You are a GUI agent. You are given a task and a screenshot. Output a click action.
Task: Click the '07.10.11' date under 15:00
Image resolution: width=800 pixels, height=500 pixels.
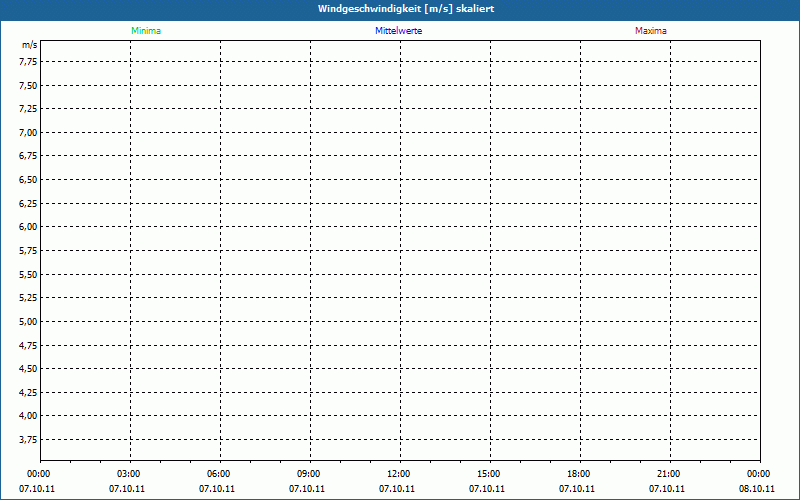[x=487, y=489]
